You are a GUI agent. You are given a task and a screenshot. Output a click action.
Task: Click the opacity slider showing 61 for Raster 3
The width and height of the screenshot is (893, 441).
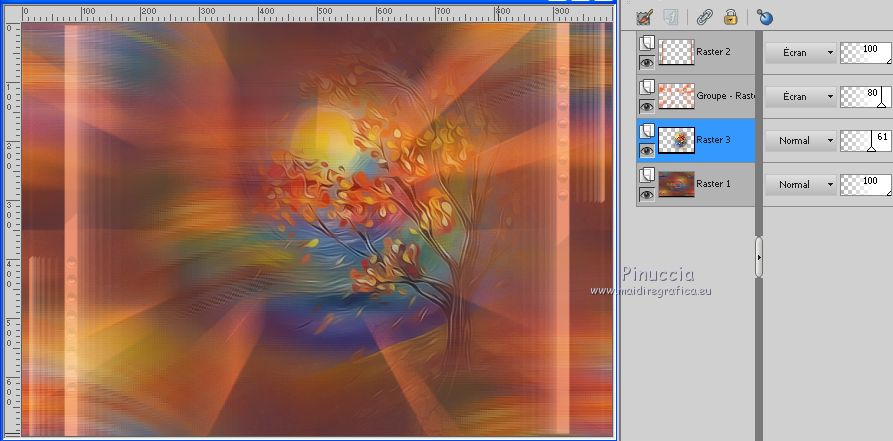coord(866,140)
